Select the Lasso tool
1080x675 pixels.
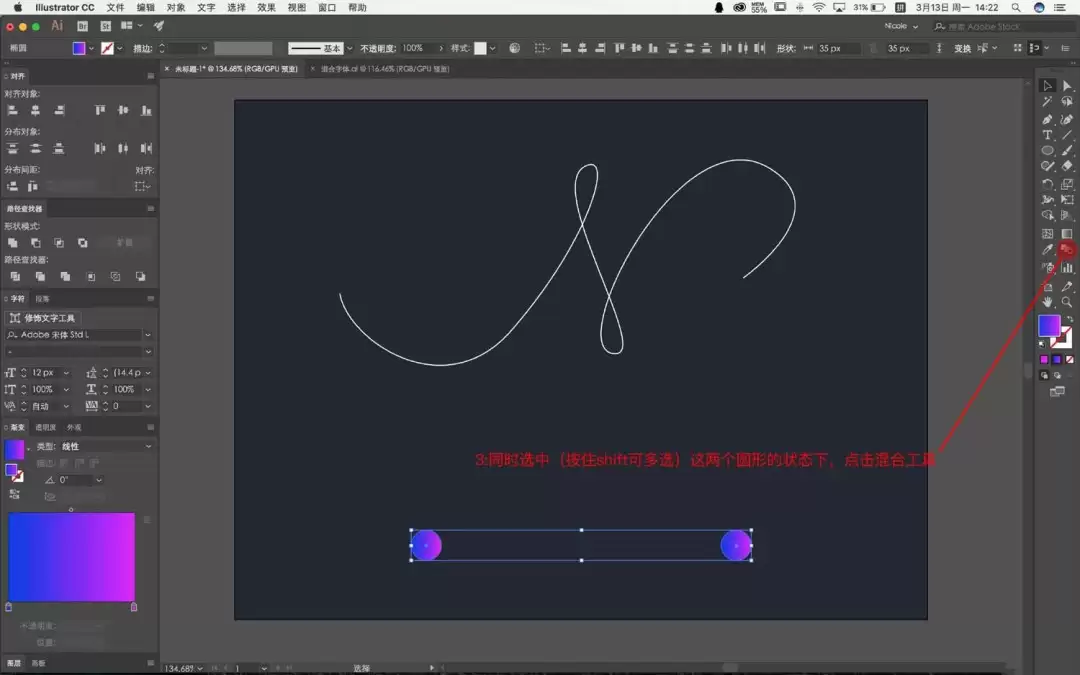click(x=1067, y=102)
